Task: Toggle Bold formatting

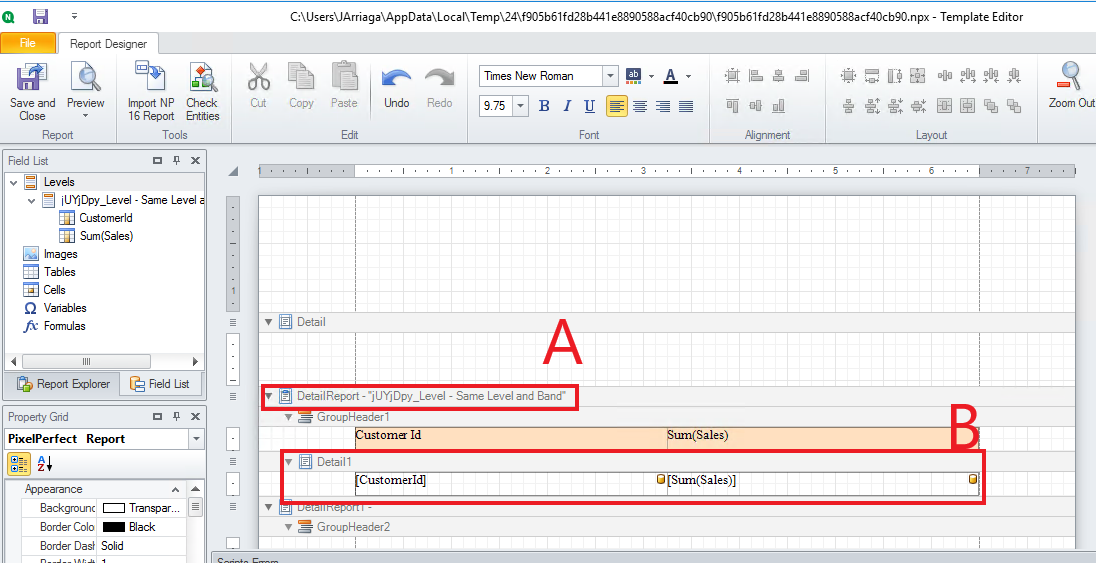Action: (545, 106)
